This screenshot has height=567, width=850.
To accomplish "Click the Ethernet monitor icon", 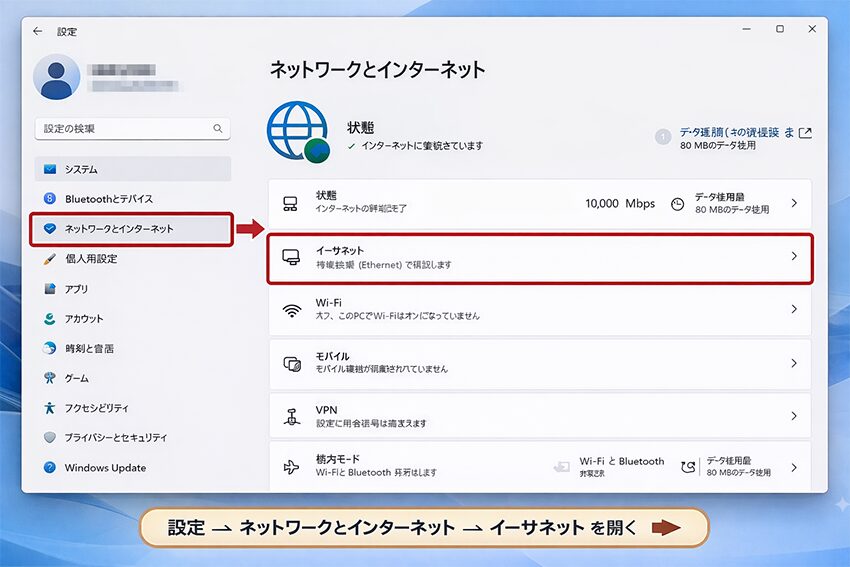I will click(292, 257).
